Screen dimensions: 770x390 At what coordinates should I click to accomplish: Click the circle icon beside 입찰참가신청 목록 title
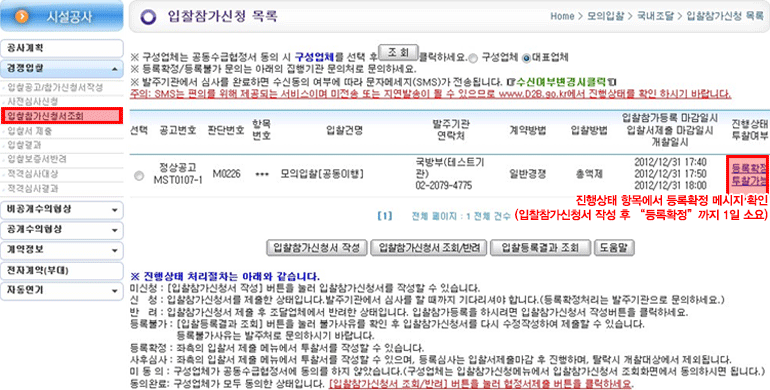click(x=148, y=17)
